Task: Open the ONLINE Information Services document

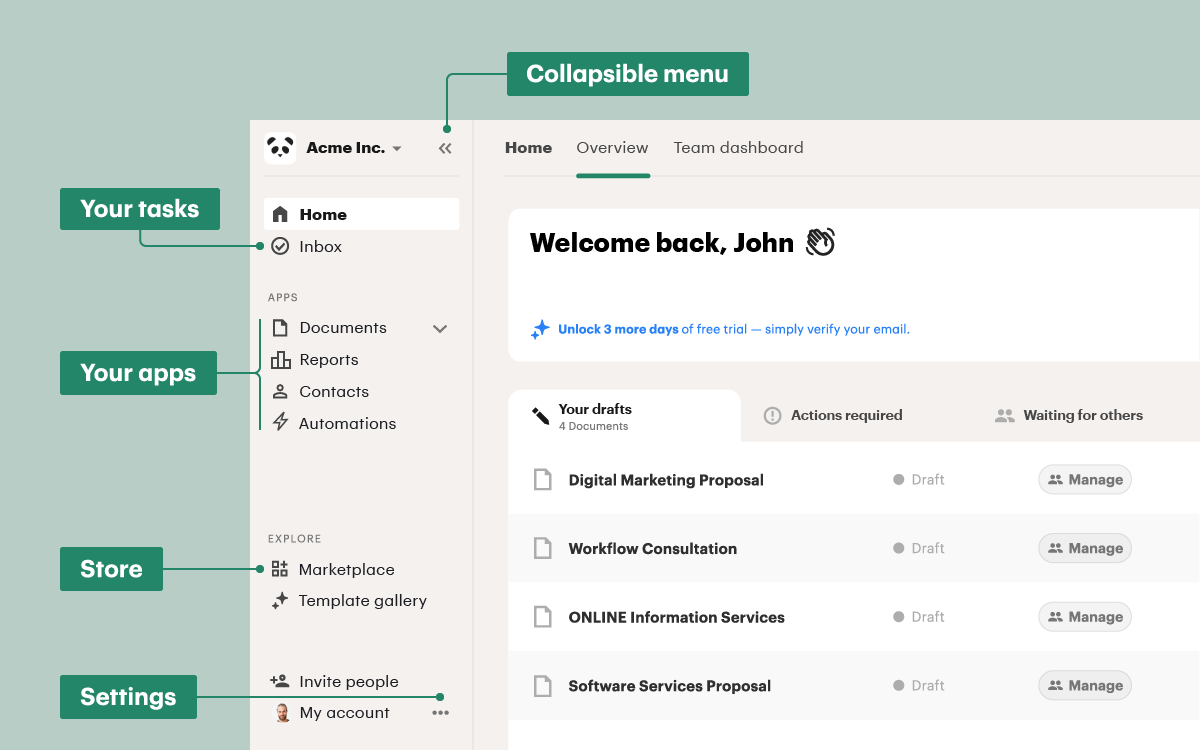Action: tap(677, 617)
